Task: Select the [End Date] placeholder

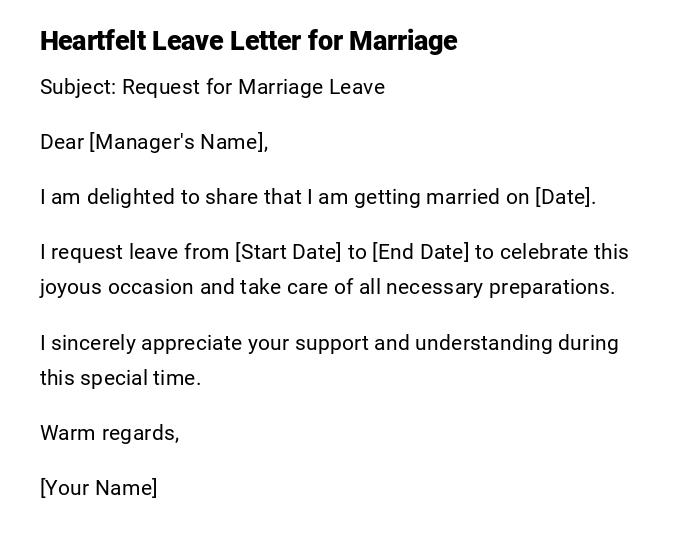Action: pos(420,252)
